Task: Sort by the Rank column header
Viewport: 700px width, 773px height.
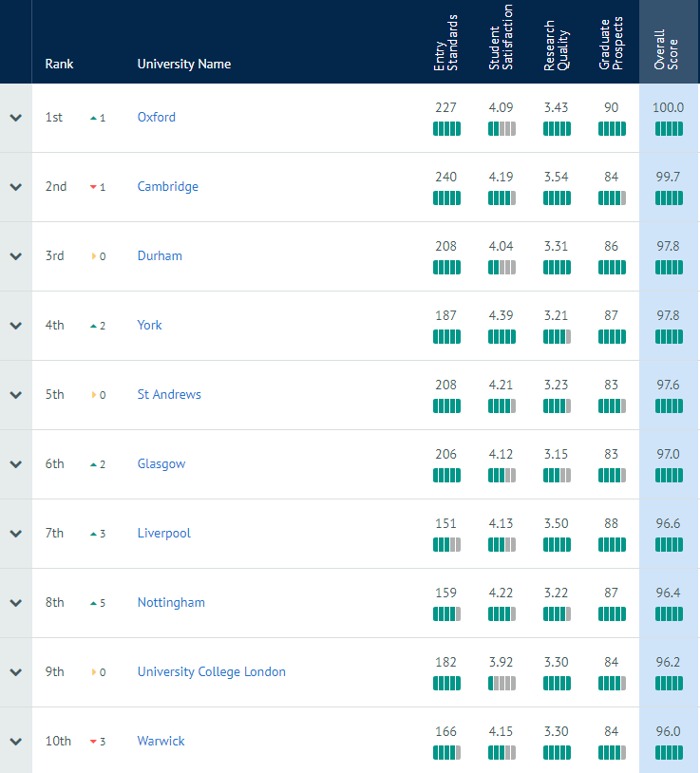Action: [59, 64]
